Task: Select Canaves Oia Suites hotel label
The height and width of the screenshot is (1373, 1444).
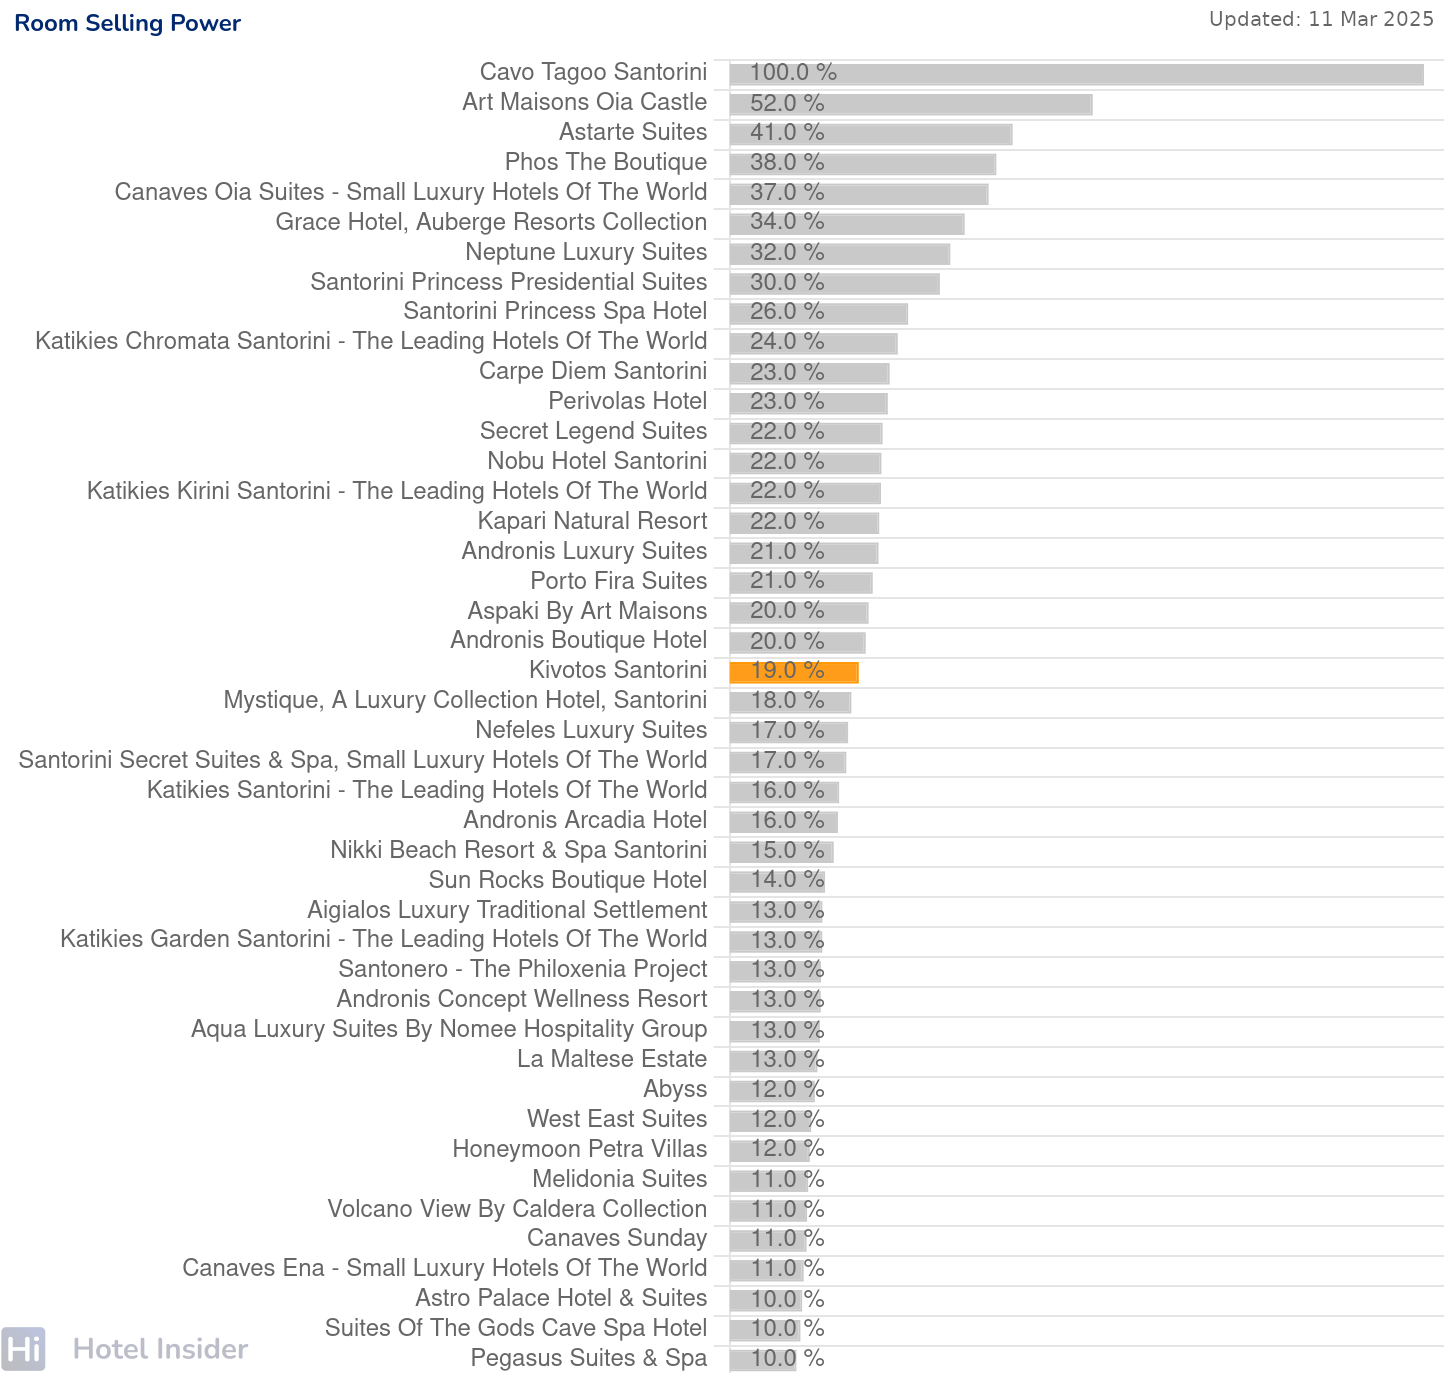Action: tap(411, 192)
